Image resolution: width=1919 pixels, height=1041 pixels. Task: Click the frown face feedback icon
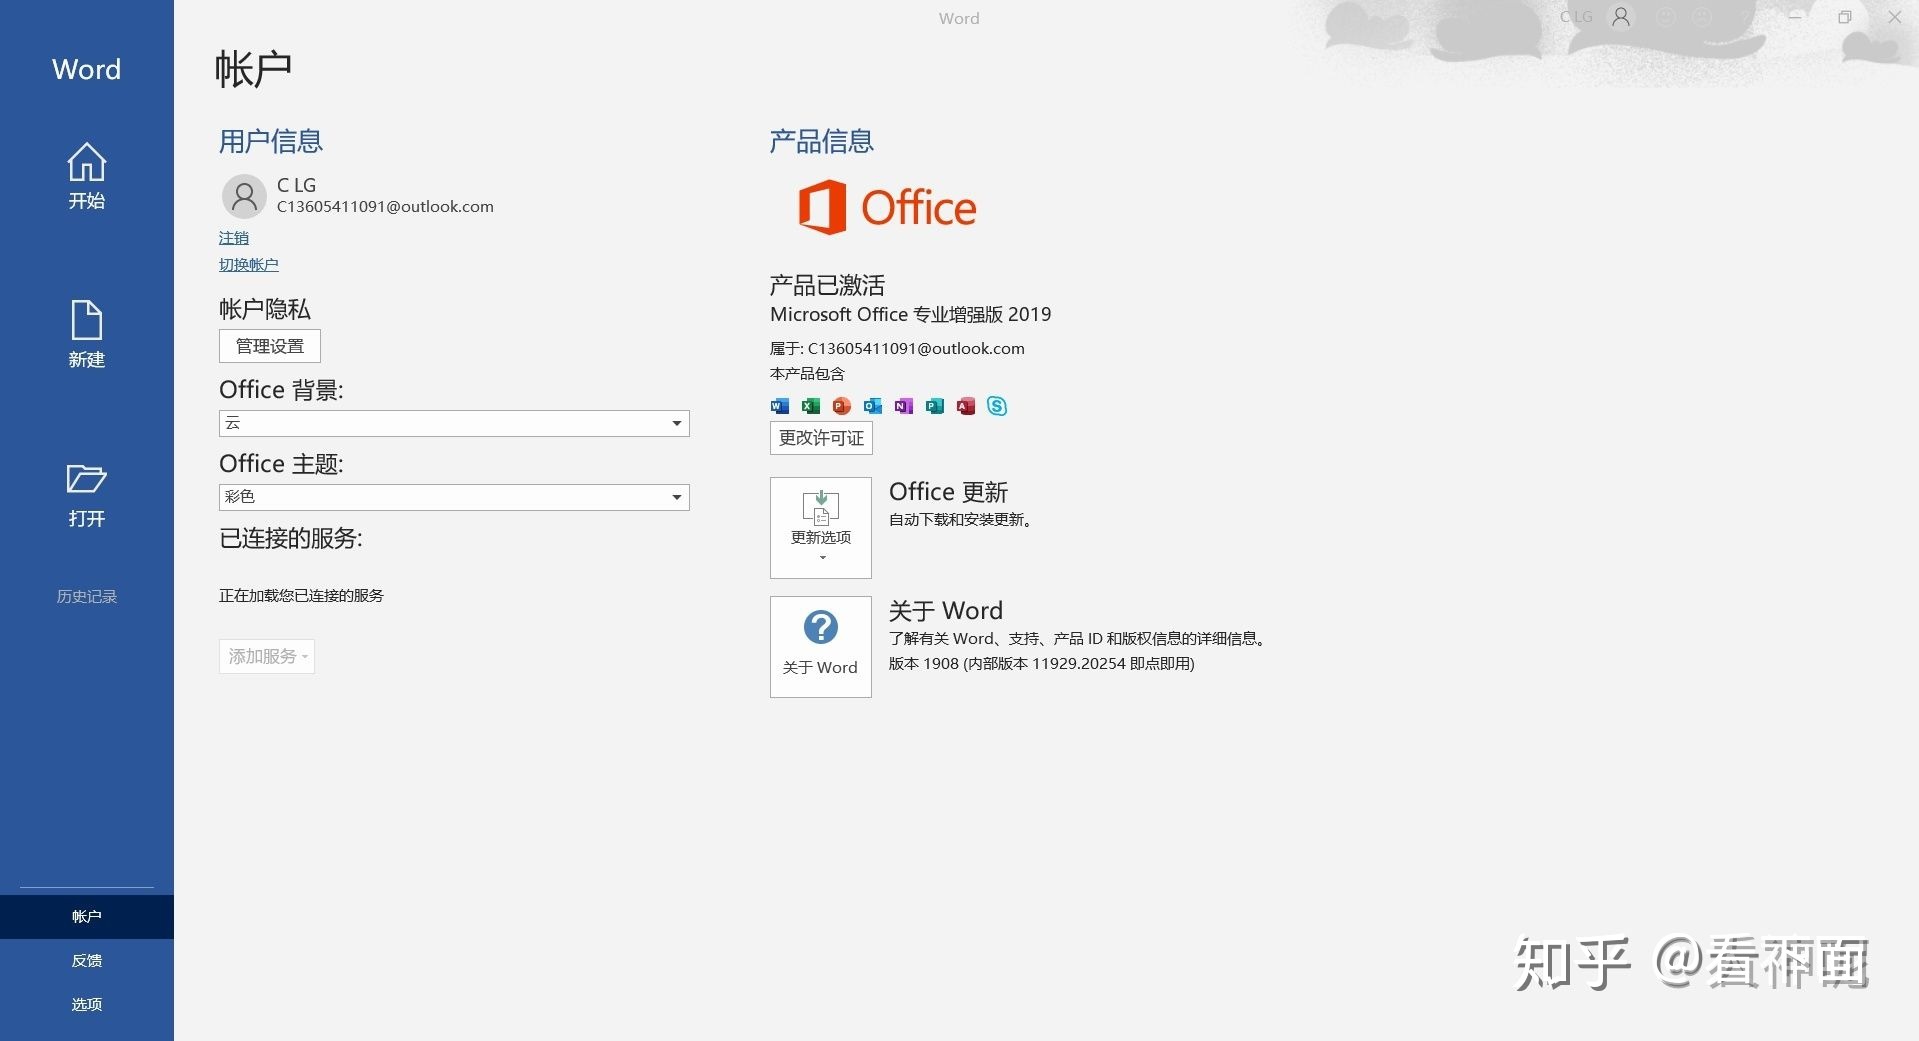click(1701, 17)
